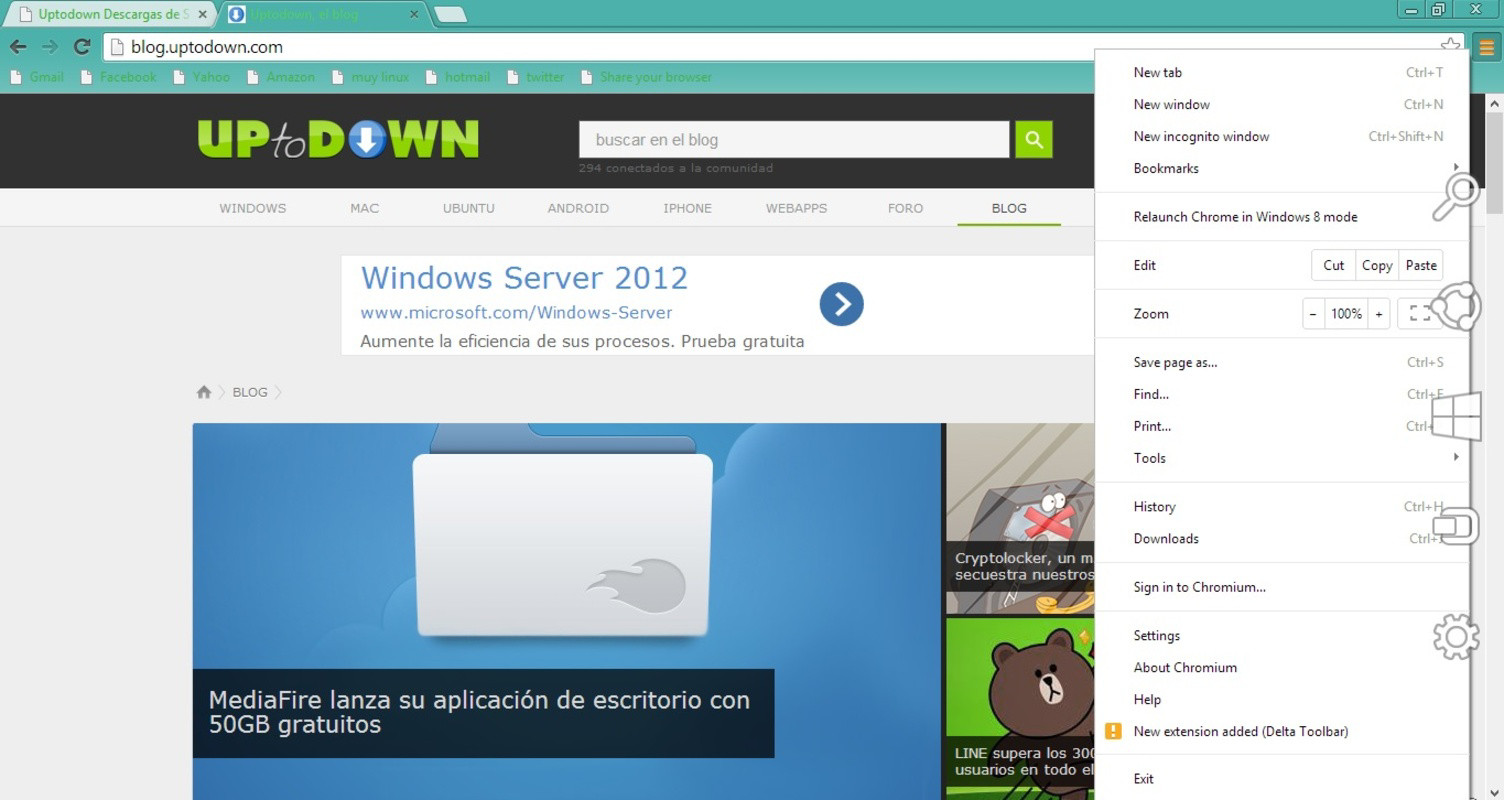
Task: Open Settings from the Chrome menu
Action: click(x=1282, y=636)
